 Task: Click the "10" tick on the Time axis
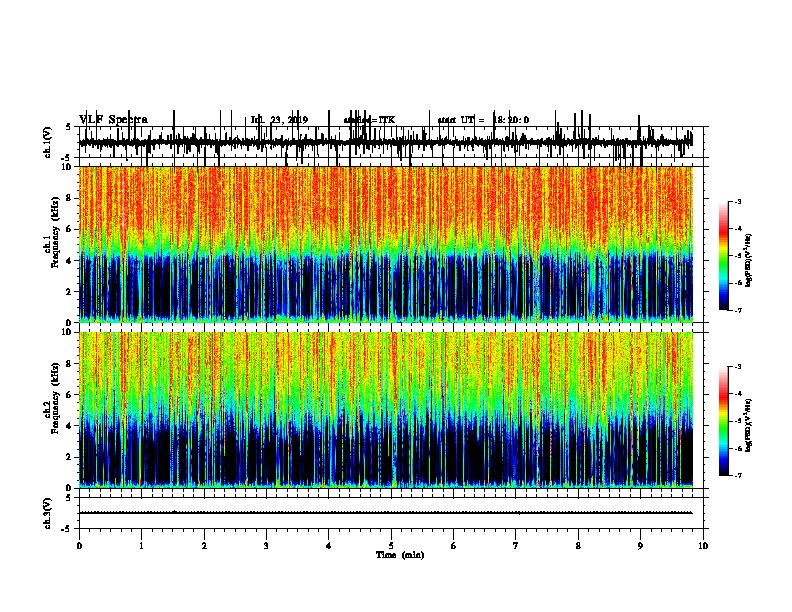(x=703, y=546)
